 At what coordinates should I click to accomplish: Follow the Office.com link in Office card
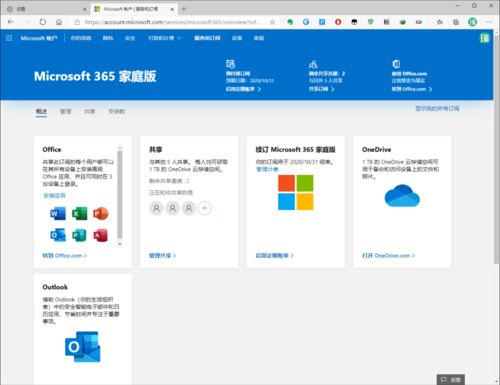tap(64, 256)
